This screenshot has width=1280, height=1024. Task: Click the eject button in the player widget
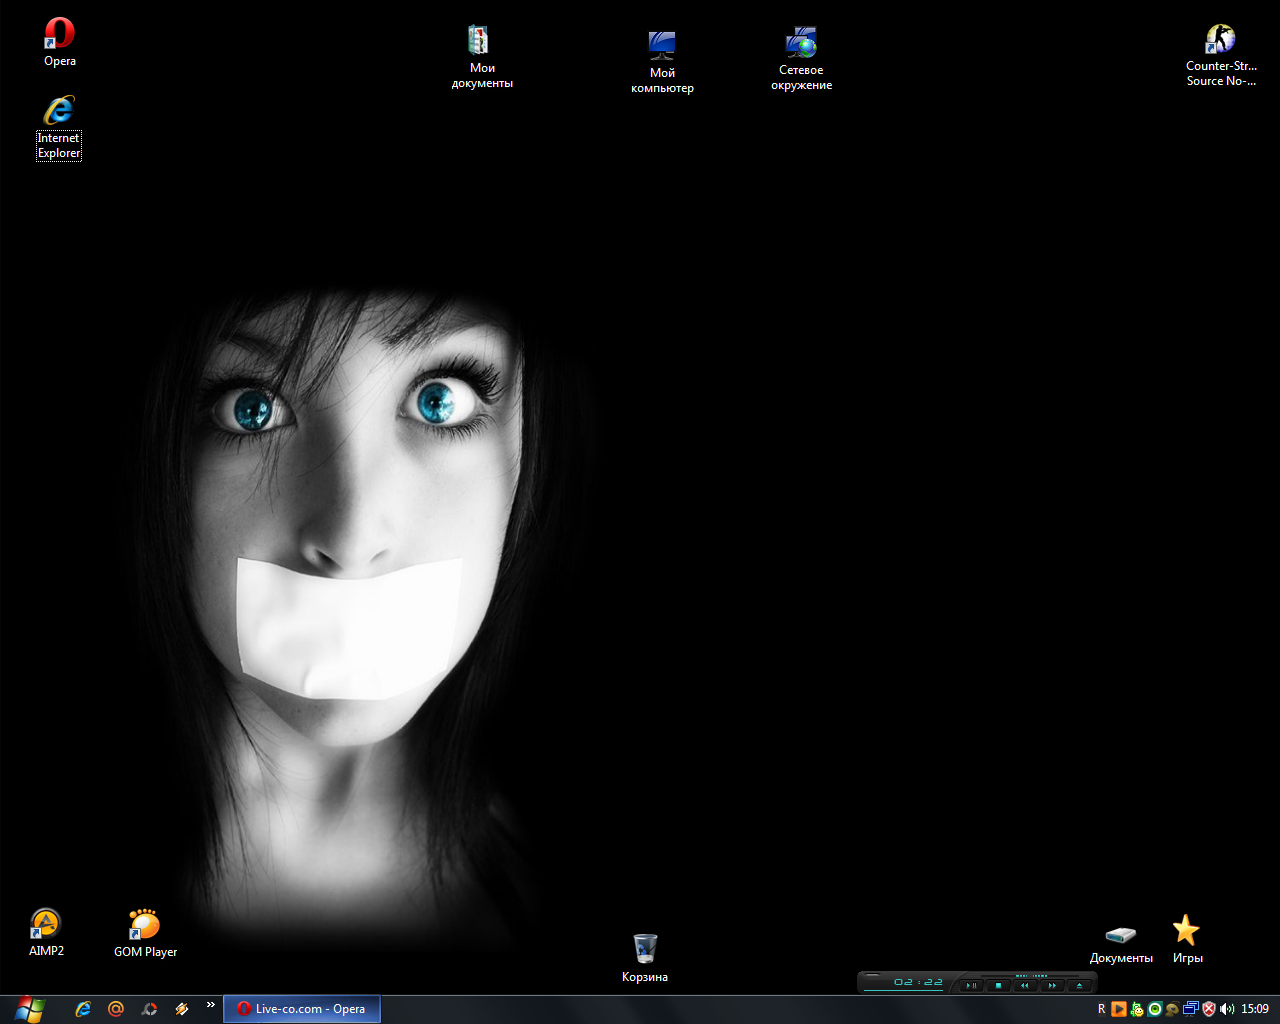(1078, 986)
